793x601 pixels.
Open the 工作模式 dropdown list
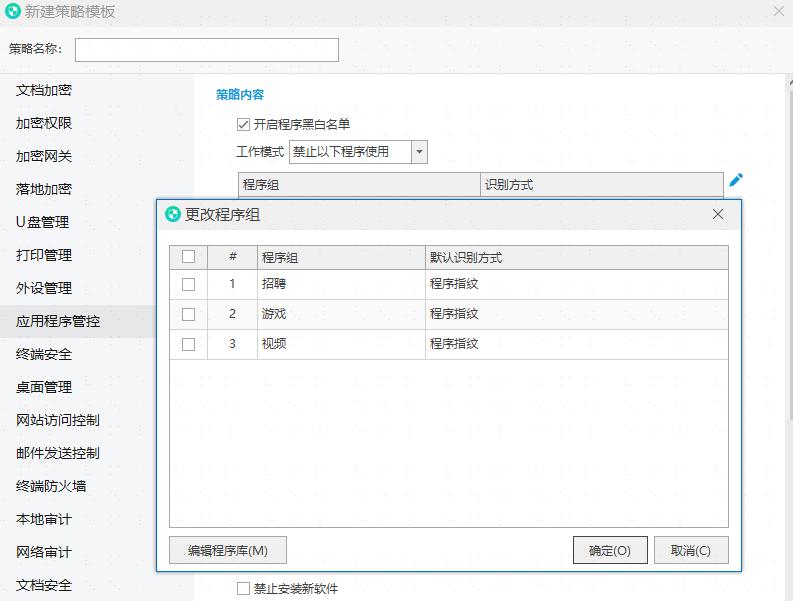coord(419,152)
